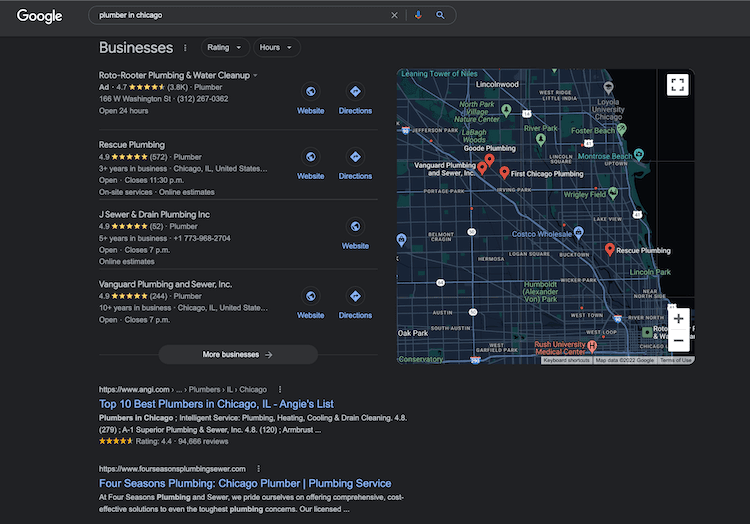
Task: Click phone number (312) 267-0362
Action: [x=202, y=99]
